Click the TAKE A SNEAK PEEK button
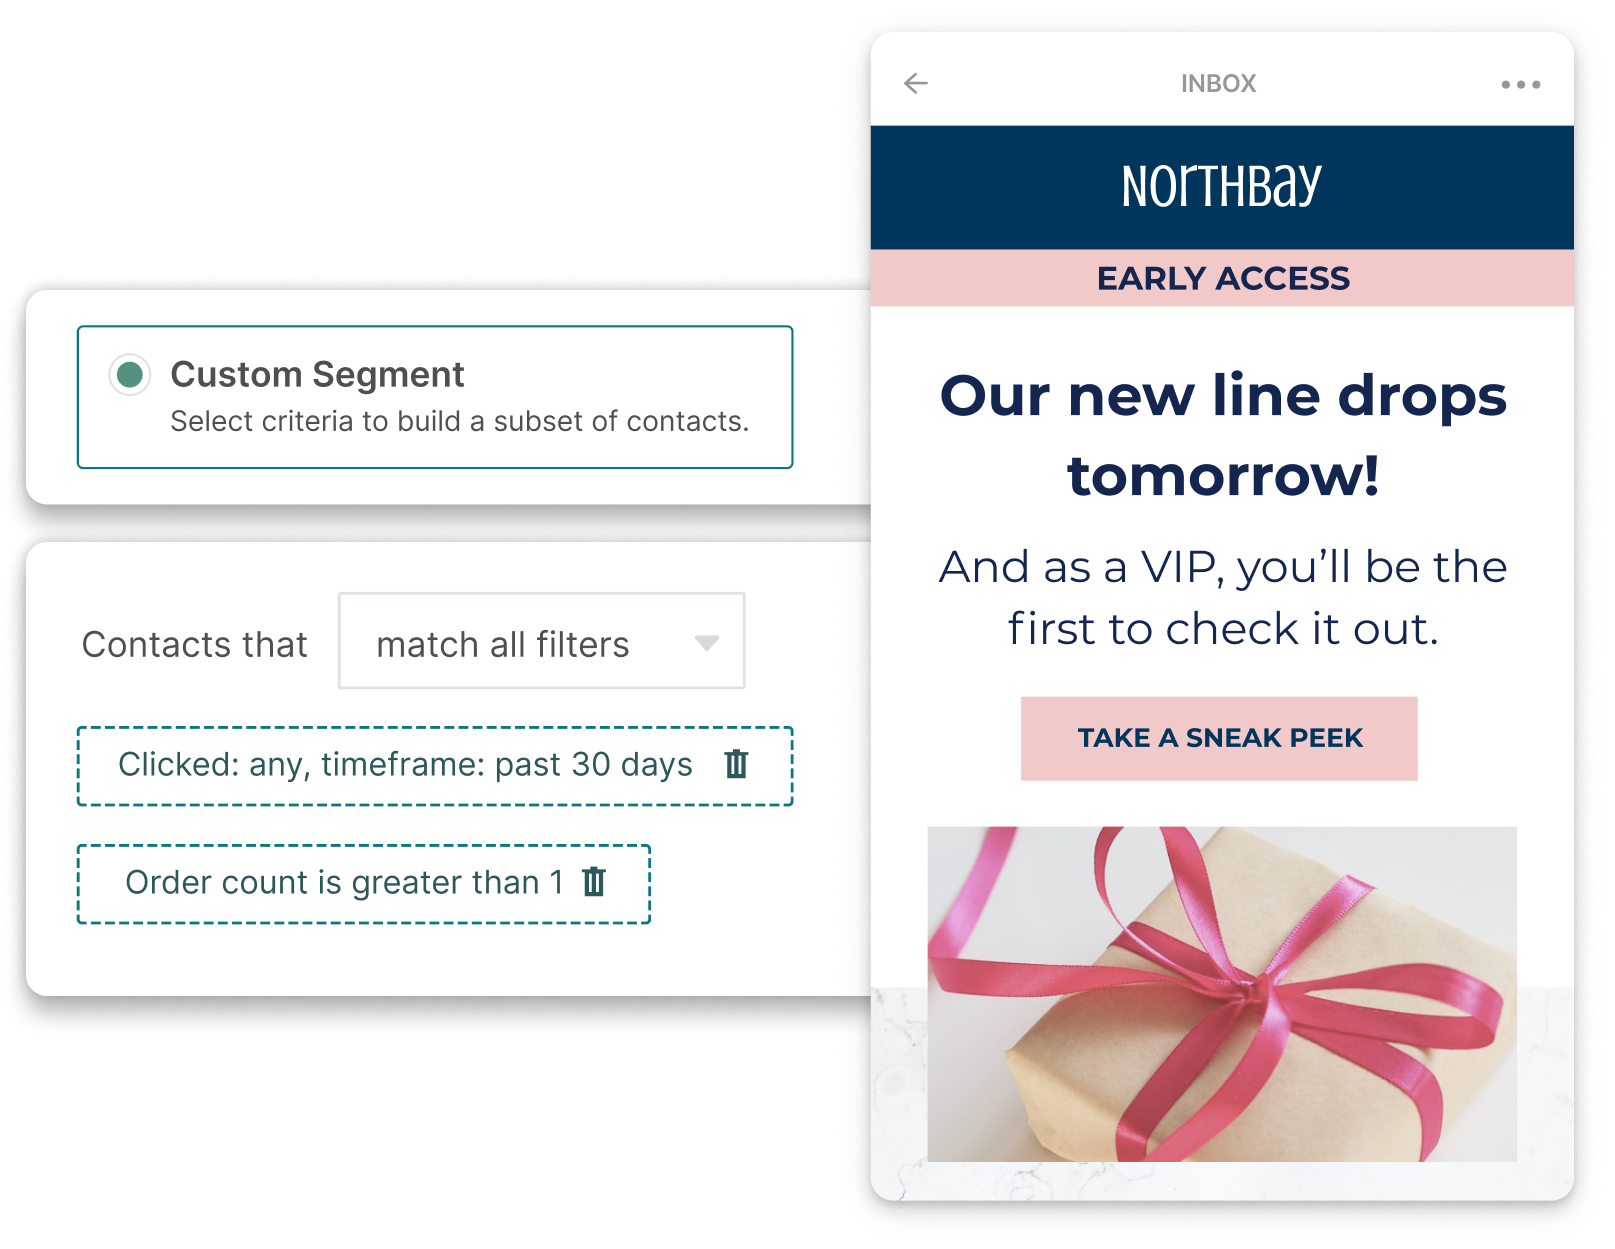This screenshot has width=1615, height=1249. [x=1219, y=738]
